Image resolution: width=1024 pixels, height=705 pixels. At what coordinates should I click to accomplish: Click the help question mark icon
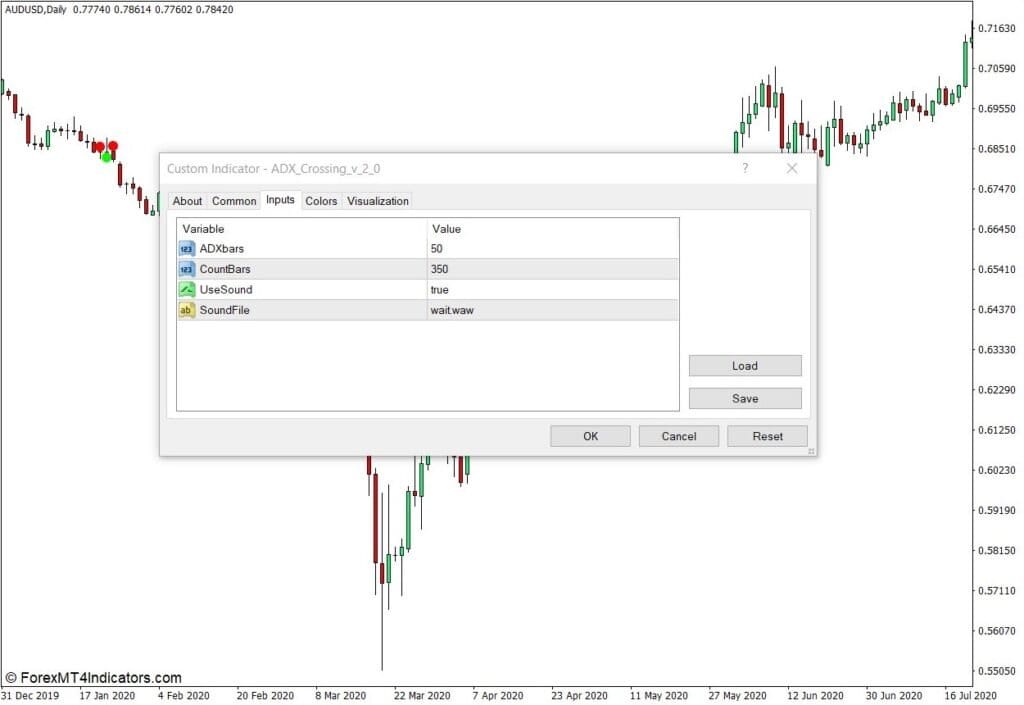(x=744, y=169)
